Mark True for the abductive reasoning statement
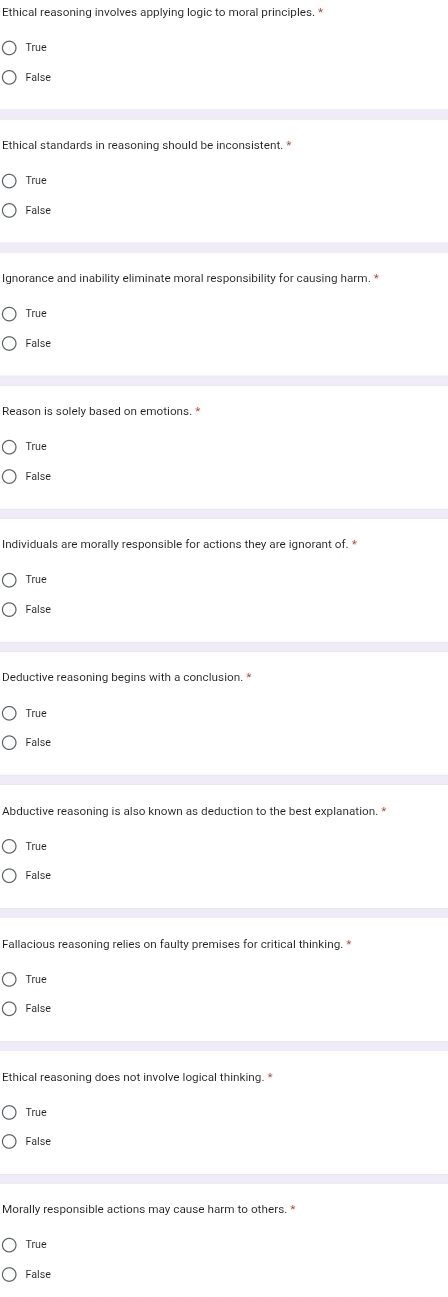 coord(10,847)
